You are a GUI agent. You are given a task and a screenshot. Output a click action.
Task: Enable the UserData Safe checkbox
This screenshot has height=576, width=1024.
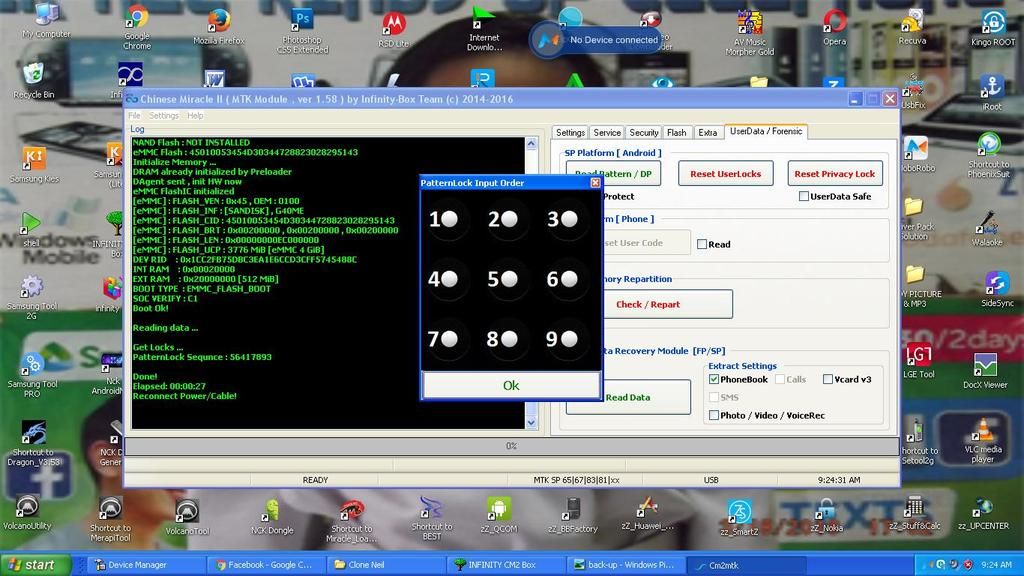click(x=804, y=196)
